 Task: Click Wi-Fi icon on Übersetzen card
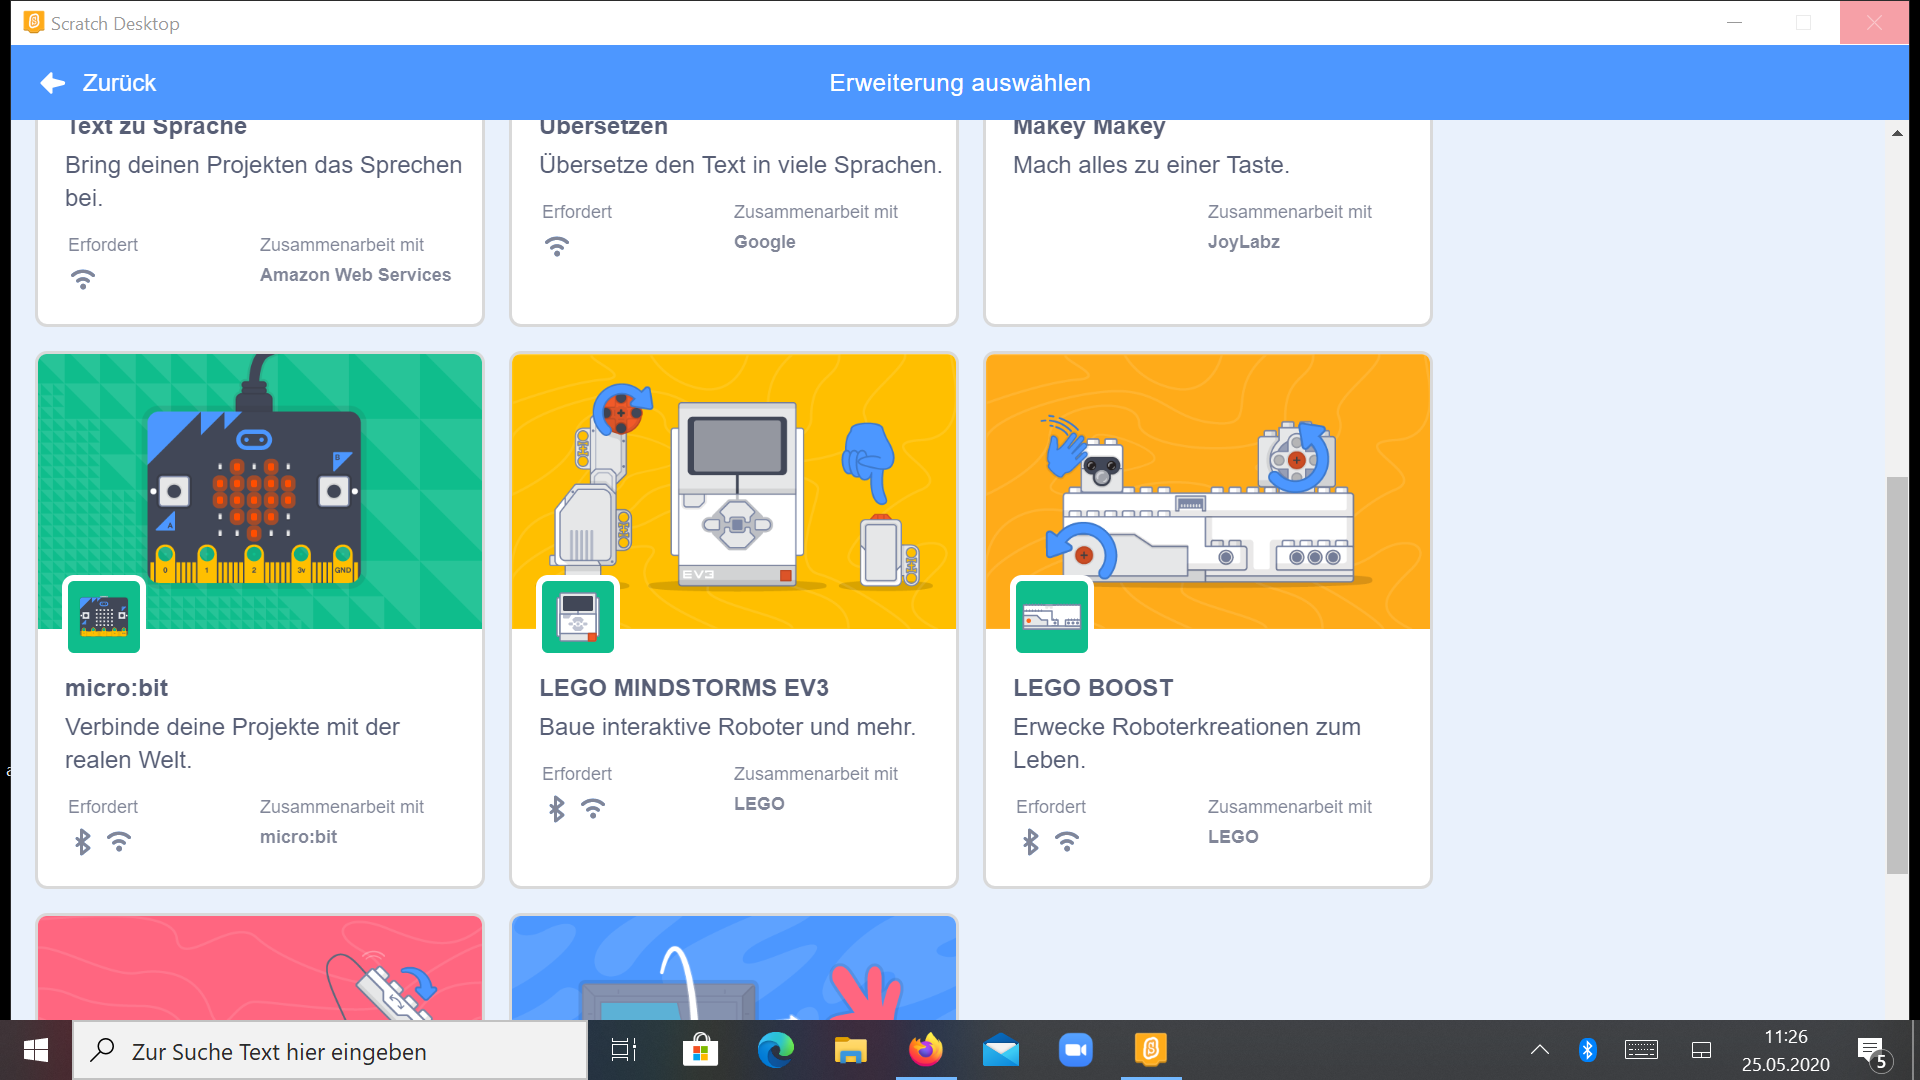coord(557,247)
